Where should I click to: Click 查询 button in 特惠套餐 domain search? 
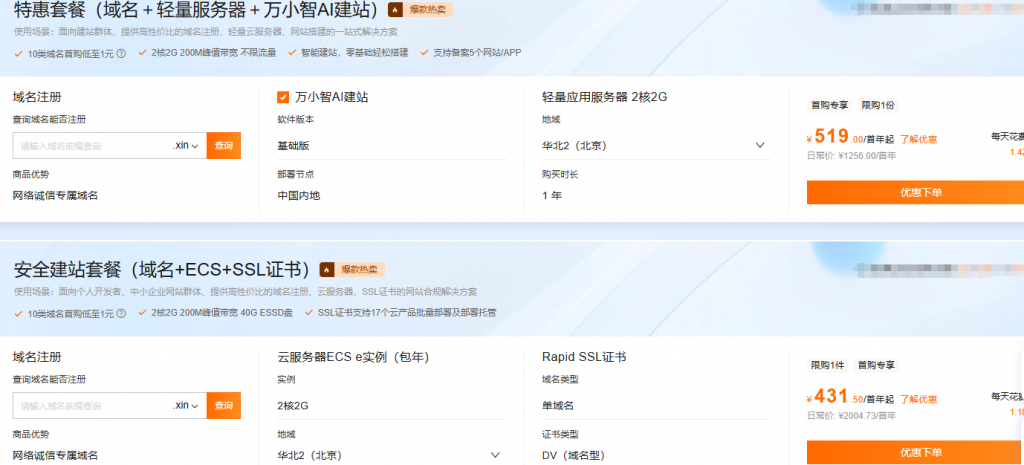coord(224,146)
